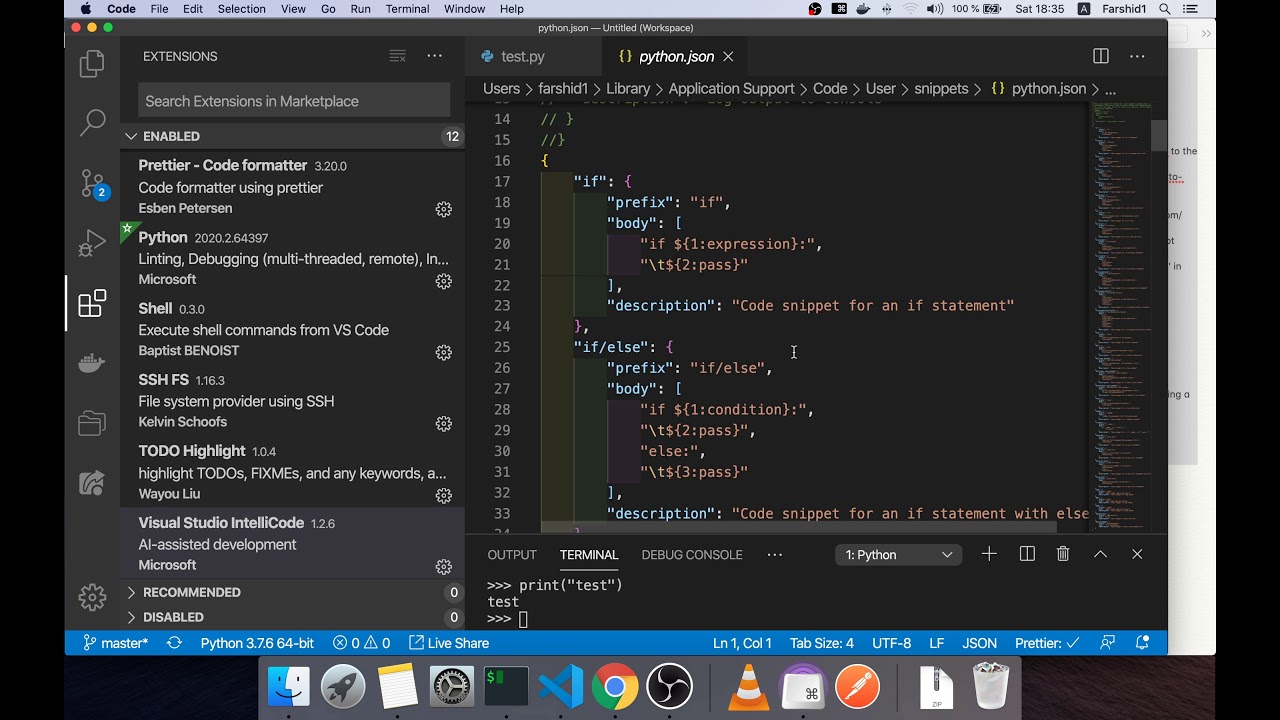1280x720 pixels.
Task: Open the Prettier extension manage gear
Action: click(x=444, y=209)
